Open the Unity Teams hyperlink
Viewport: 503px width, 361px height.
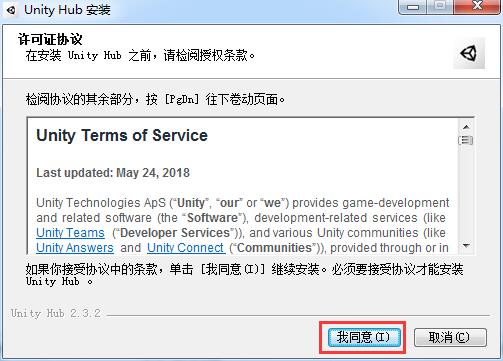(70, 233)
